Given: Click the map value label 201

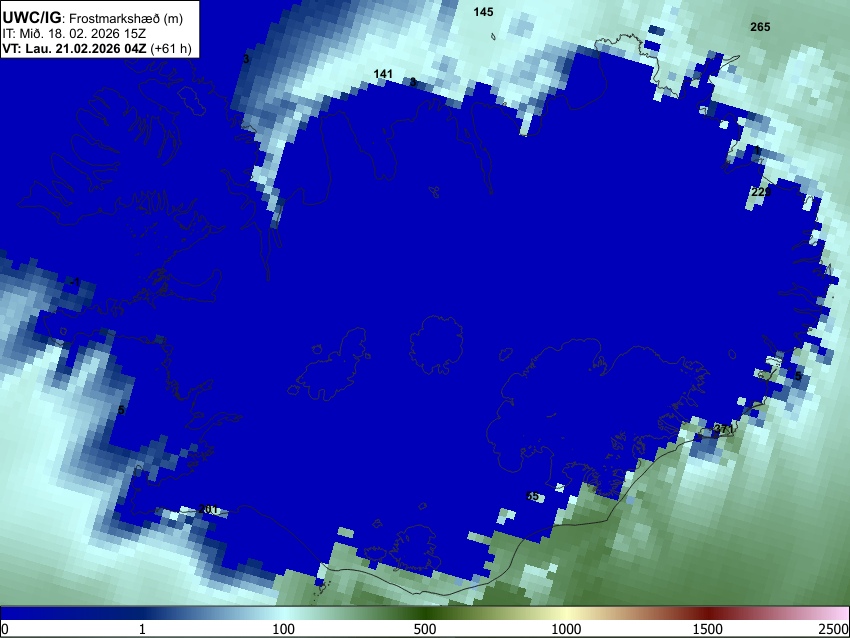Looking at the screenshot, I should 208,509.
